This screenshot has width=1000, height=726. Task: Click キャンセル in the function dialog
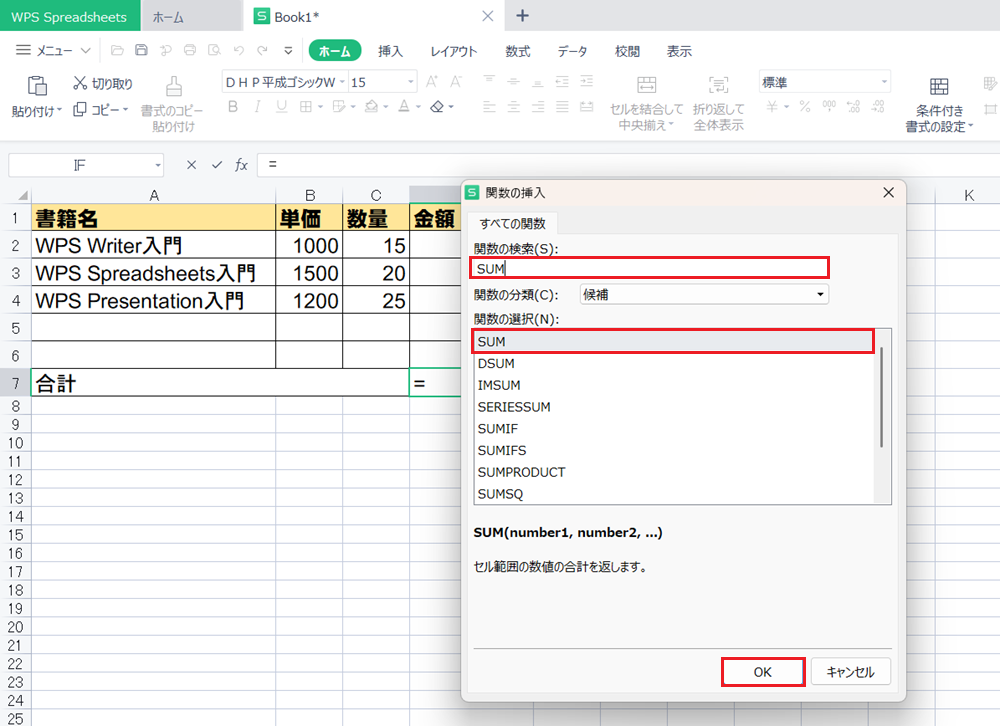(x=850, y=672)
